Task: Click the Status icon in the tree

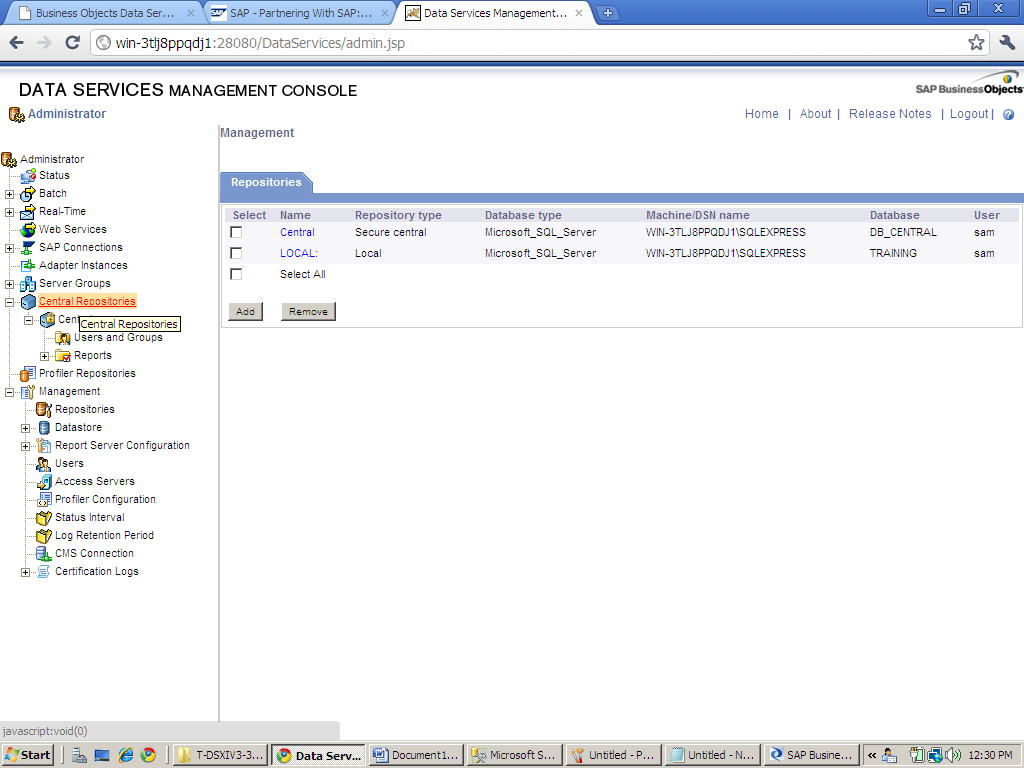Action: [x=27, y=176]
